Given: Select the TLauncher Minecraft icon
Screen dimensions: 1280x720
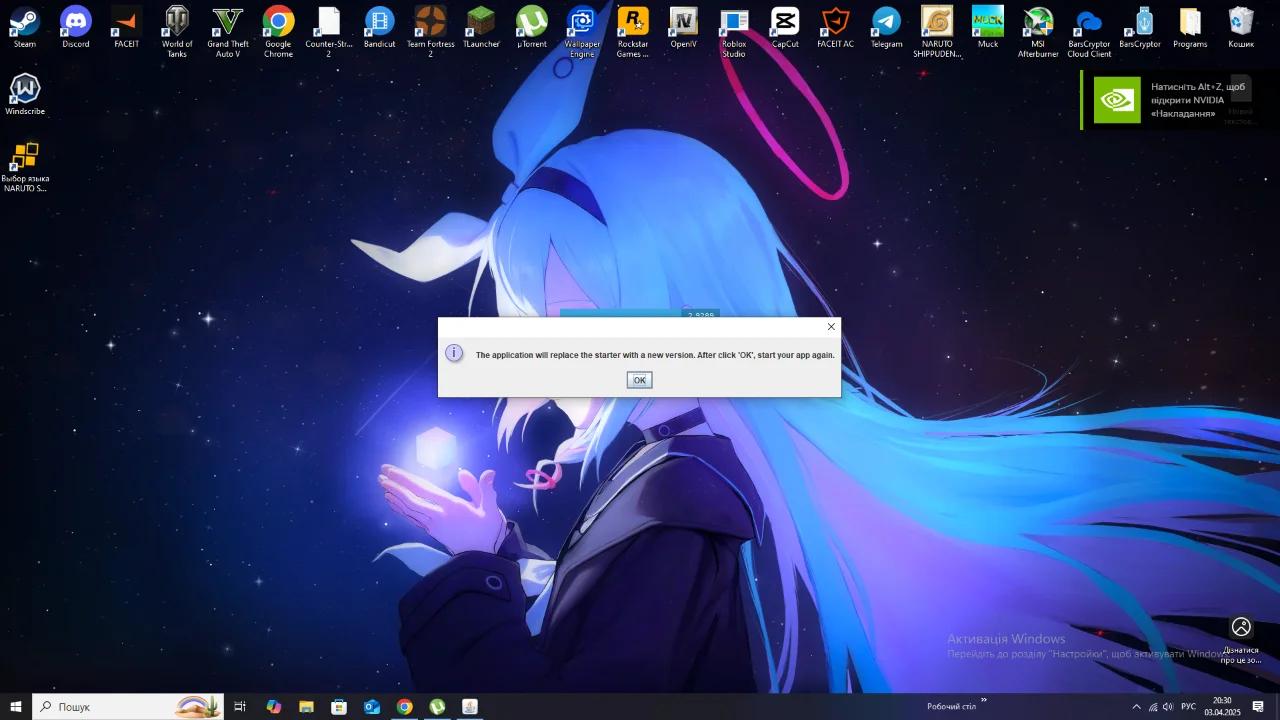Looking at the screenshot, I should (481, 28).
